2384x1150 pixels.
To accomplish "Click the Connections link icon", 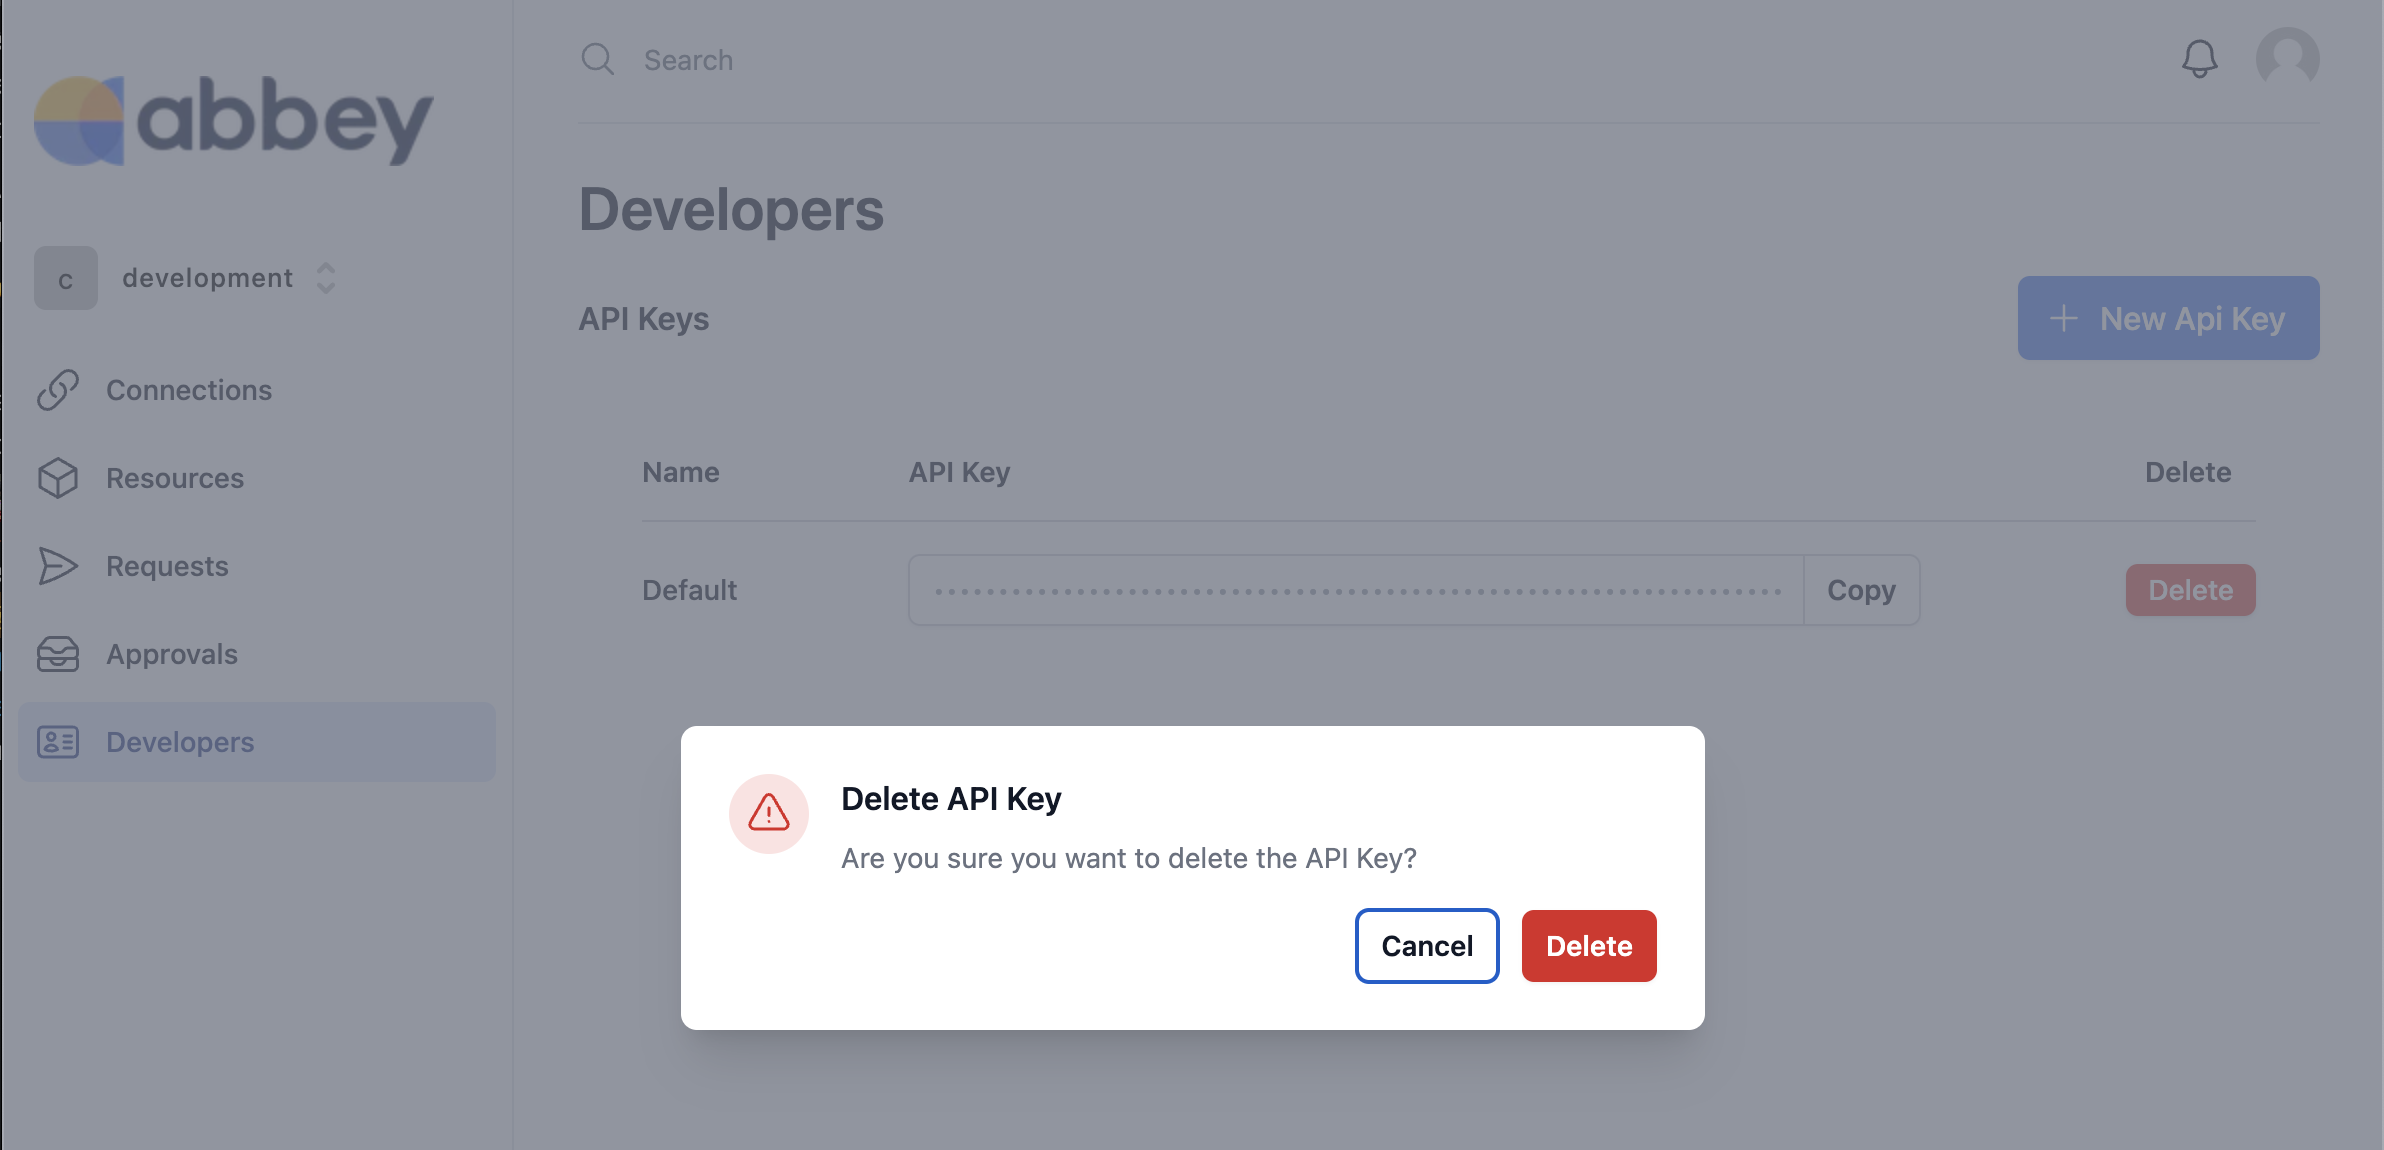I will pyautogui.click(x=58, y=390).
